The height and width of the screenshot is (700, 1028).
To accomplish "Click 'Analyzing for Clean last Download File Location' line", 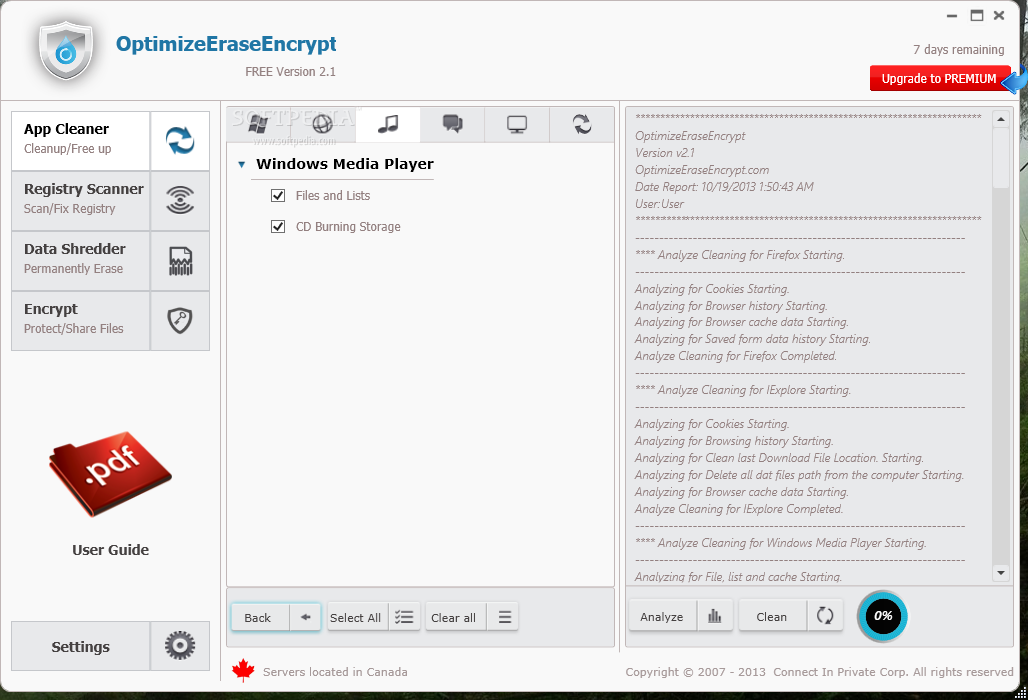I will click(779, 458).
